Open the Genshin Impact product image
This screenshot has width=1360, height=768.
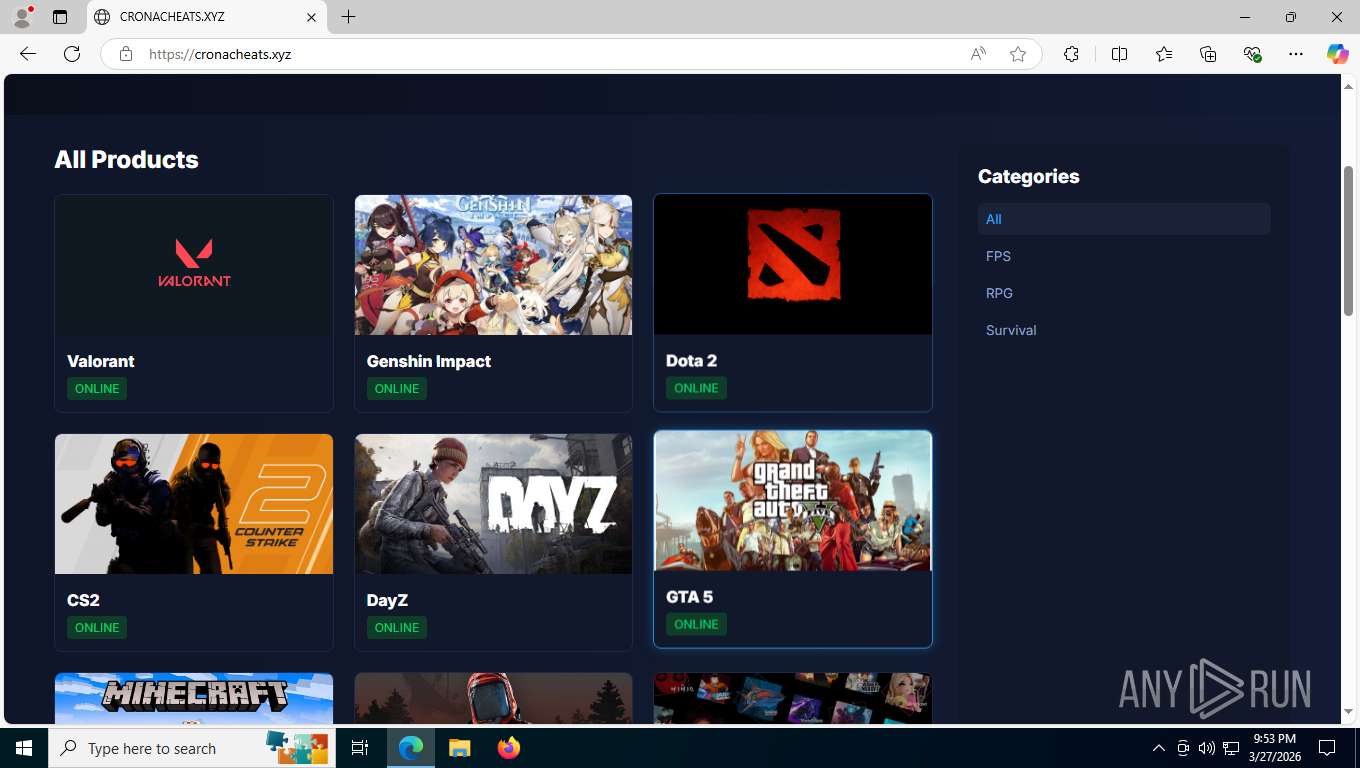coord(493,265)
